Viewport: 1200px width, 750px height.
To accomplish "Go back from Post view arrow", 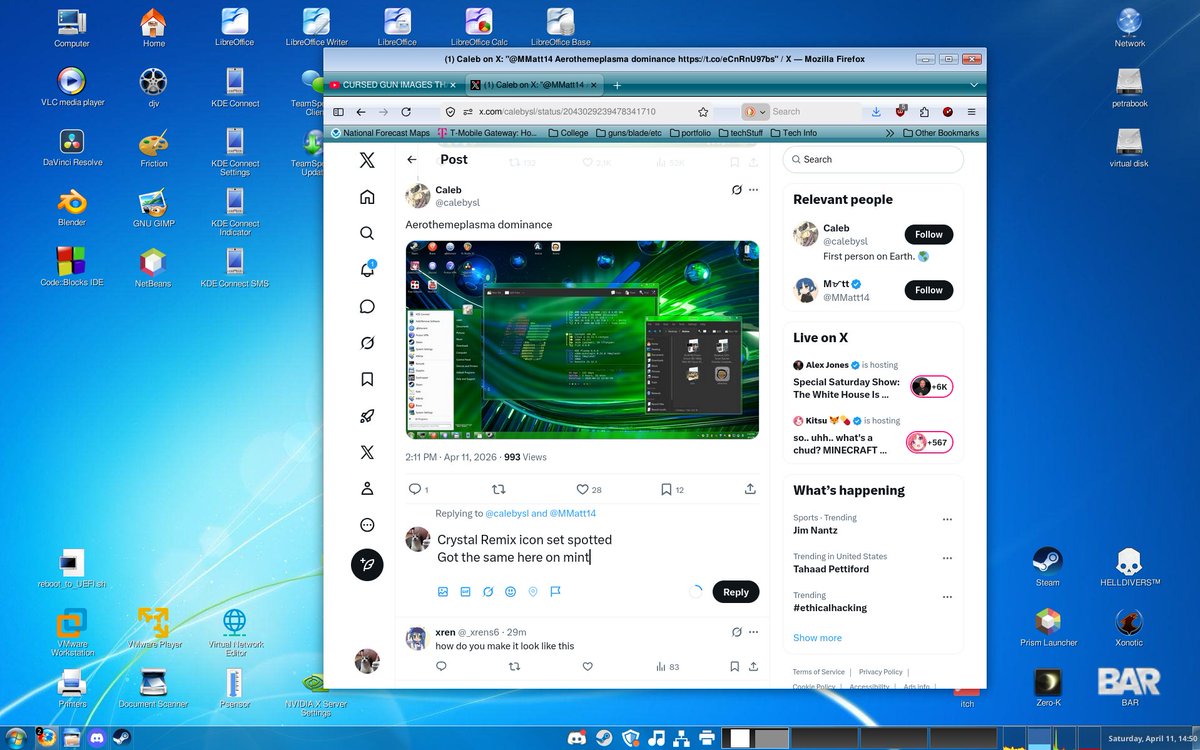I will tap(411, 160).
